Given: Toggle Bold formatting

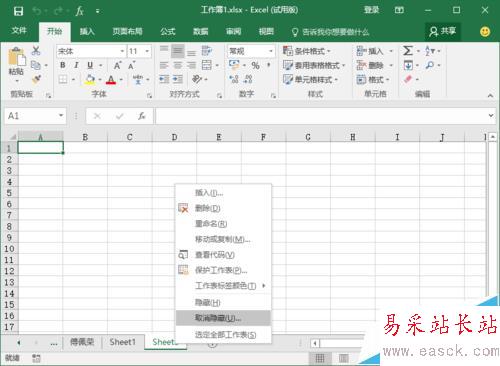Looking at the screenshot, I should [x=63, y=65].
